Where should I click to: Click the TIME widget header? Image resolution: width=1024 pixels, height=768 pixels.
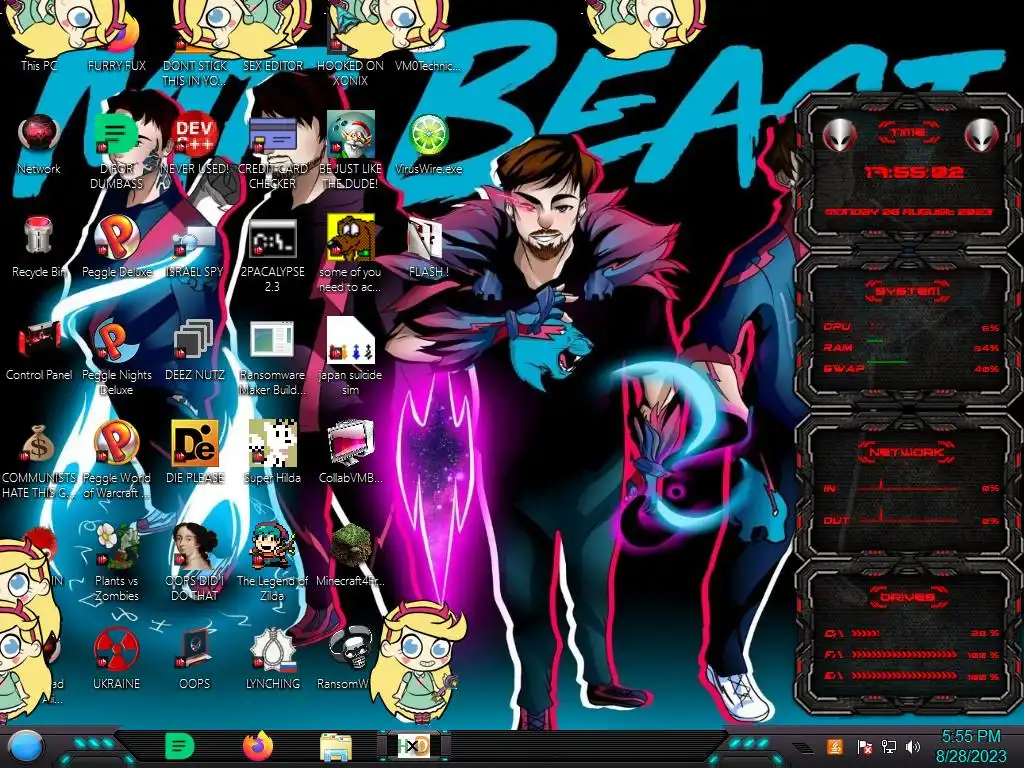coord(908,132)
